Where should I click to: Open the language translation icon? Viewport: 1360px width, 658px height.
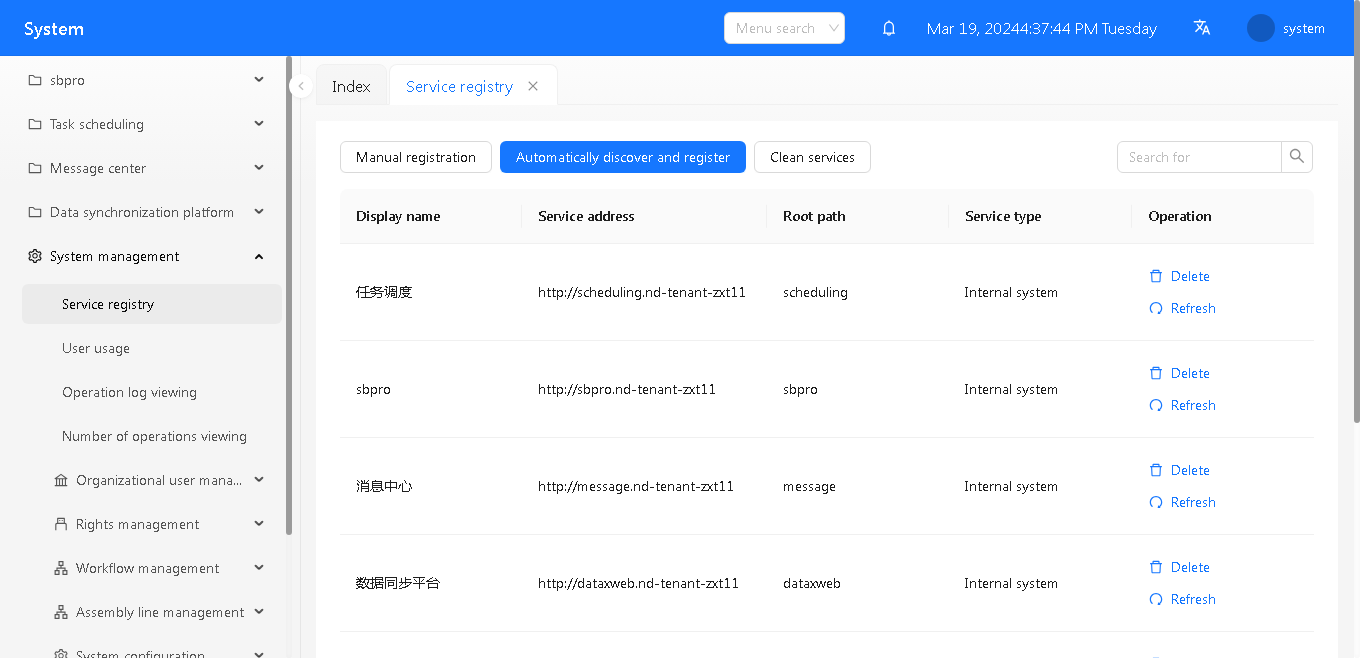tap(1202, 28)
